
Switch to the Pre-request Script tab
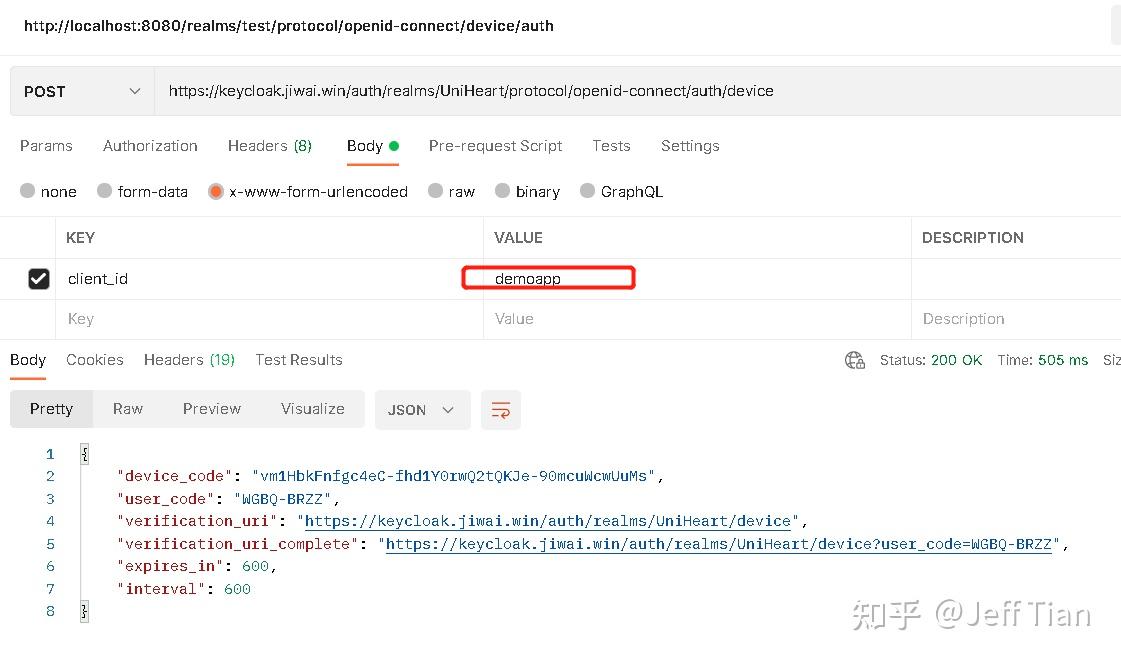coord(495,146)
